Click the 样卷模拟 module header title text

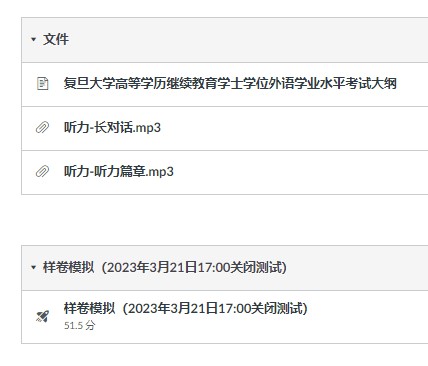[x=165, y=267]
